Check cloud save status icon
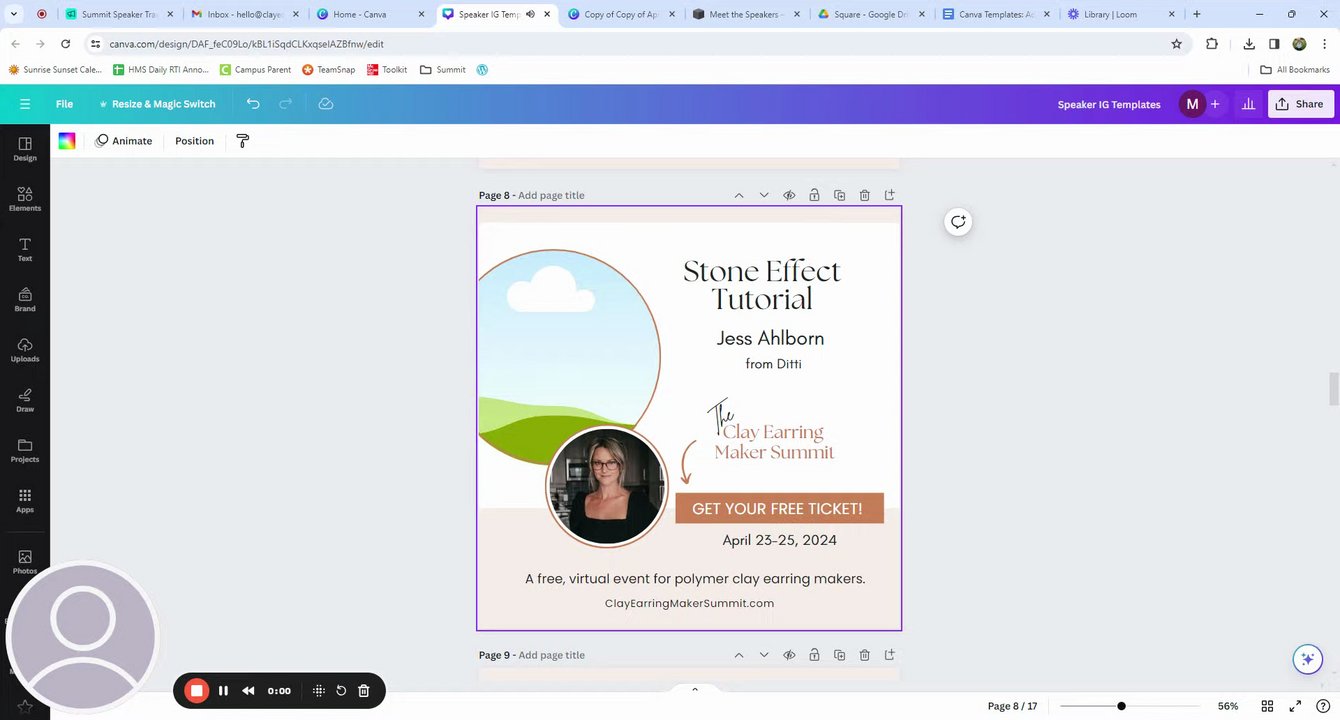Screen dimensions: 1340x720 pyautogui.click(x=325, y=104)
